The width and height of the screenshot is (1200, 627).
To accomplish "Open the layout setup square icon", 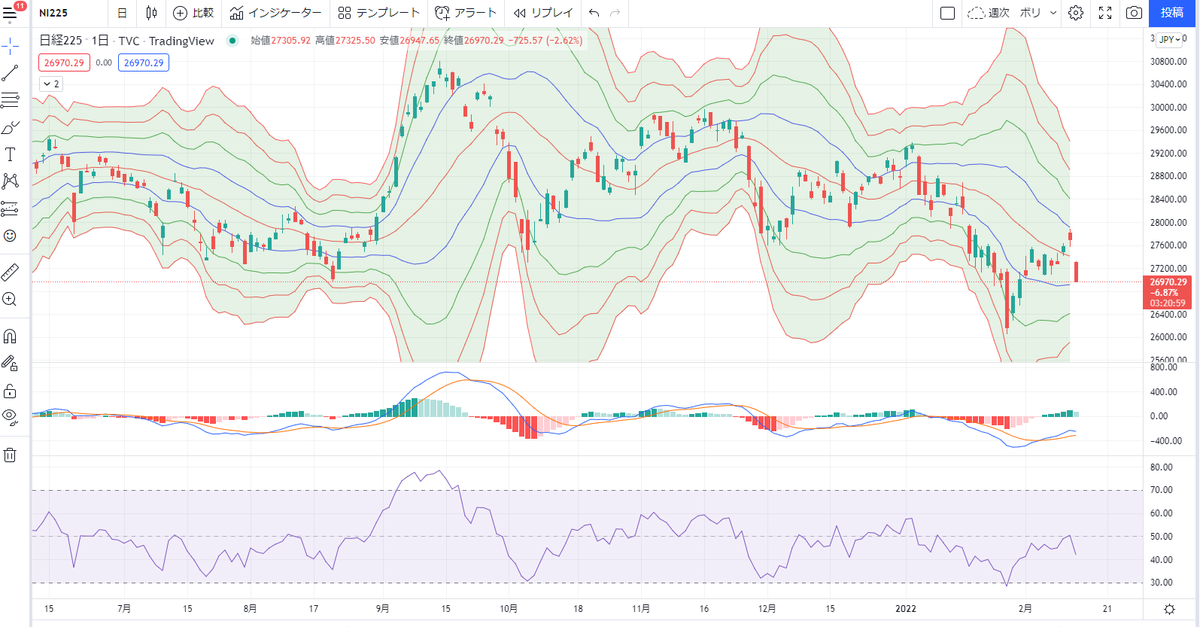I will 948,13.
